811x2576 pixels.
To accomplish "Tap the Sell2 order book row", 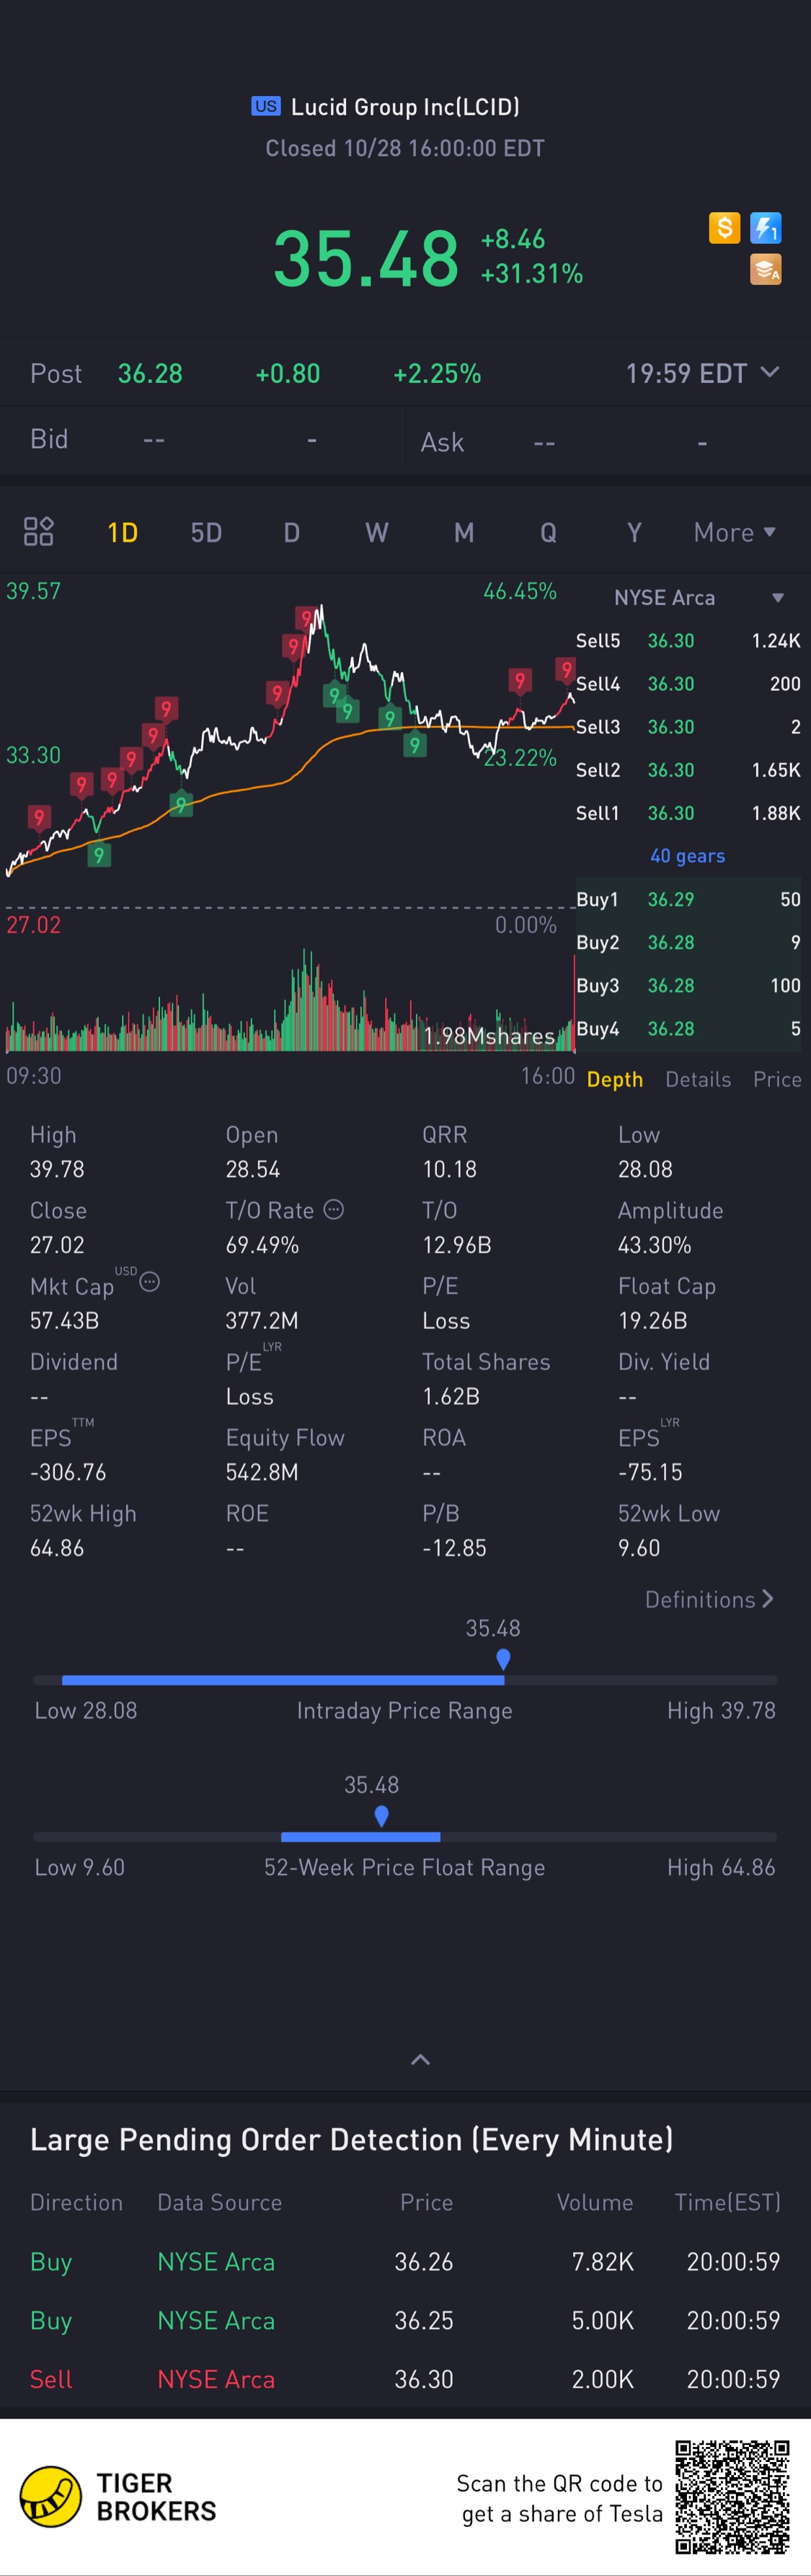I will [x=688, y=770].
